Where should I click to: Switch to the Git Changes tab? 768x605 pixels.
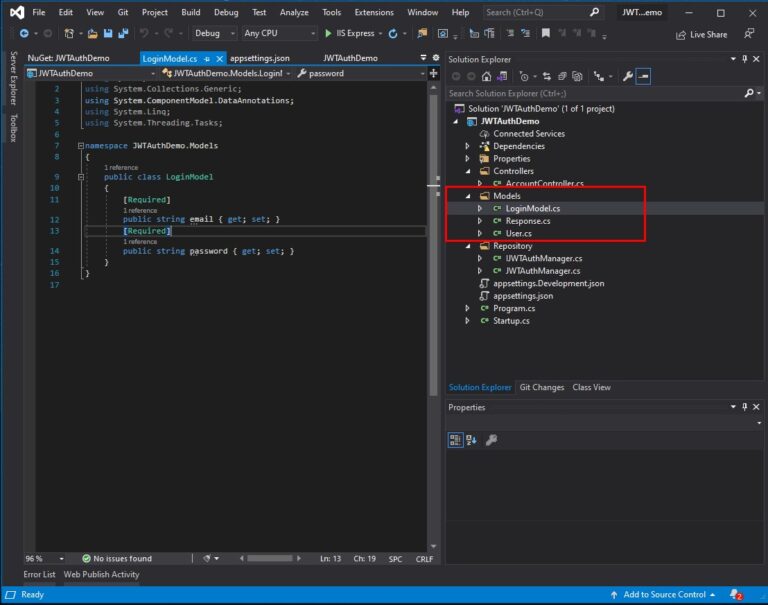[x=542, y=387]
